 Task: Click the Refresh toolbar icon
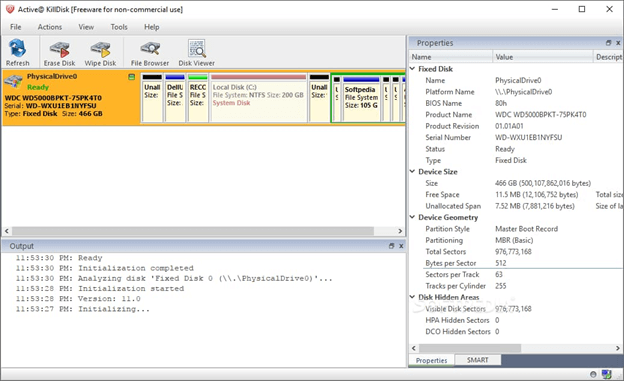pyautogui.click(x=18, y=53)
